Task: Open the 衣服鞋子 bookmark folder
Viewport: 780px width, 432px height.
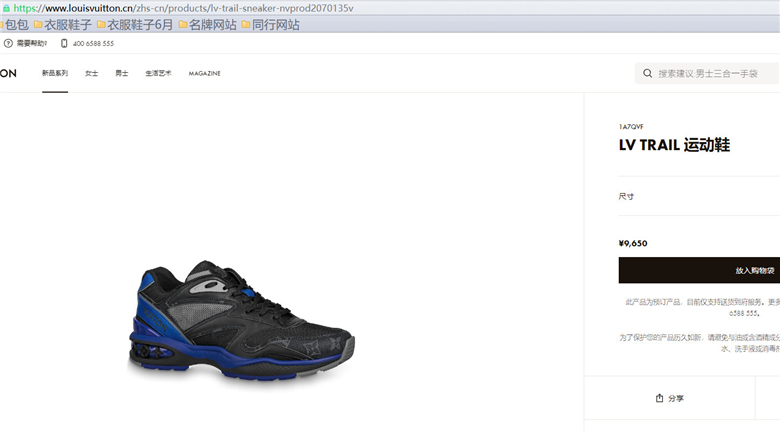Action: click(x=63, y=24)
